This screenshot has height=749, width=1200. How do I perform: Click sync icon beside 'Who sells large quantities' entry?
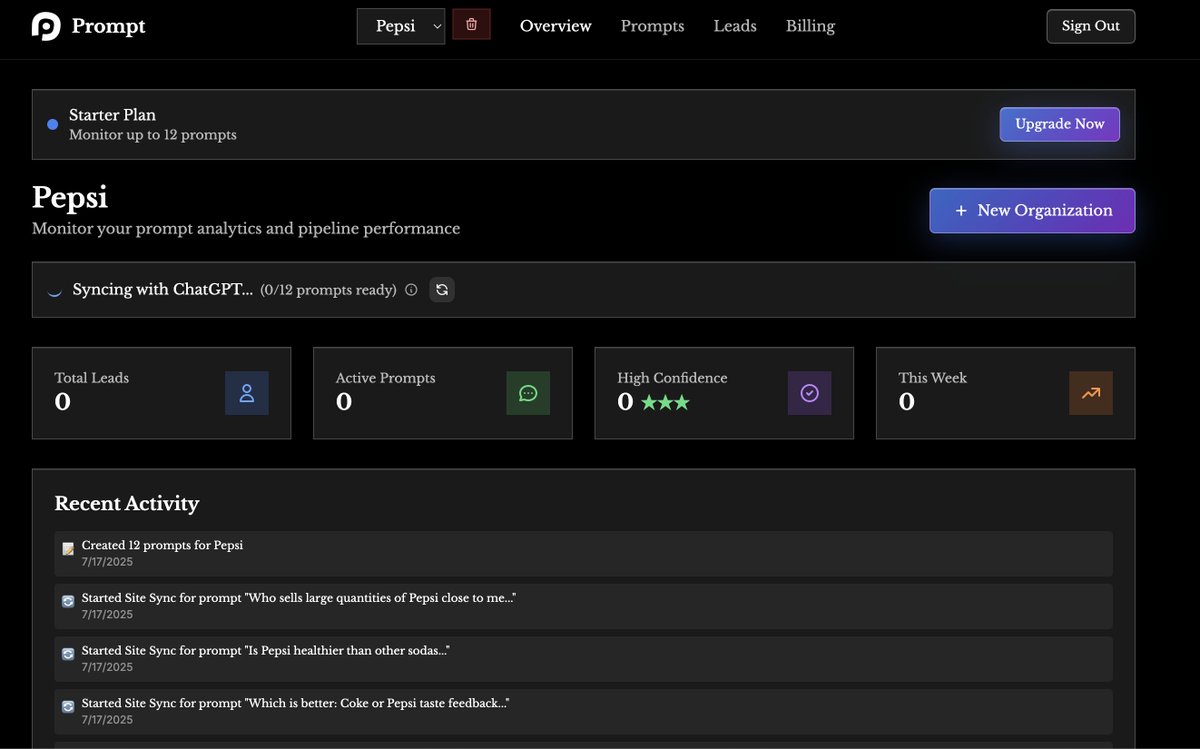click(68, 601)
